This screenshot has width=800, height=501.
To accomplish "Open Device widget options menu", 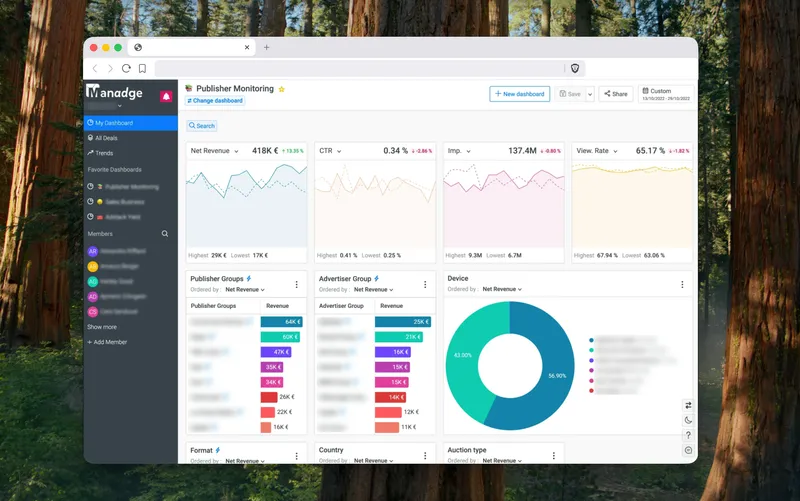I will pos(682,284).
